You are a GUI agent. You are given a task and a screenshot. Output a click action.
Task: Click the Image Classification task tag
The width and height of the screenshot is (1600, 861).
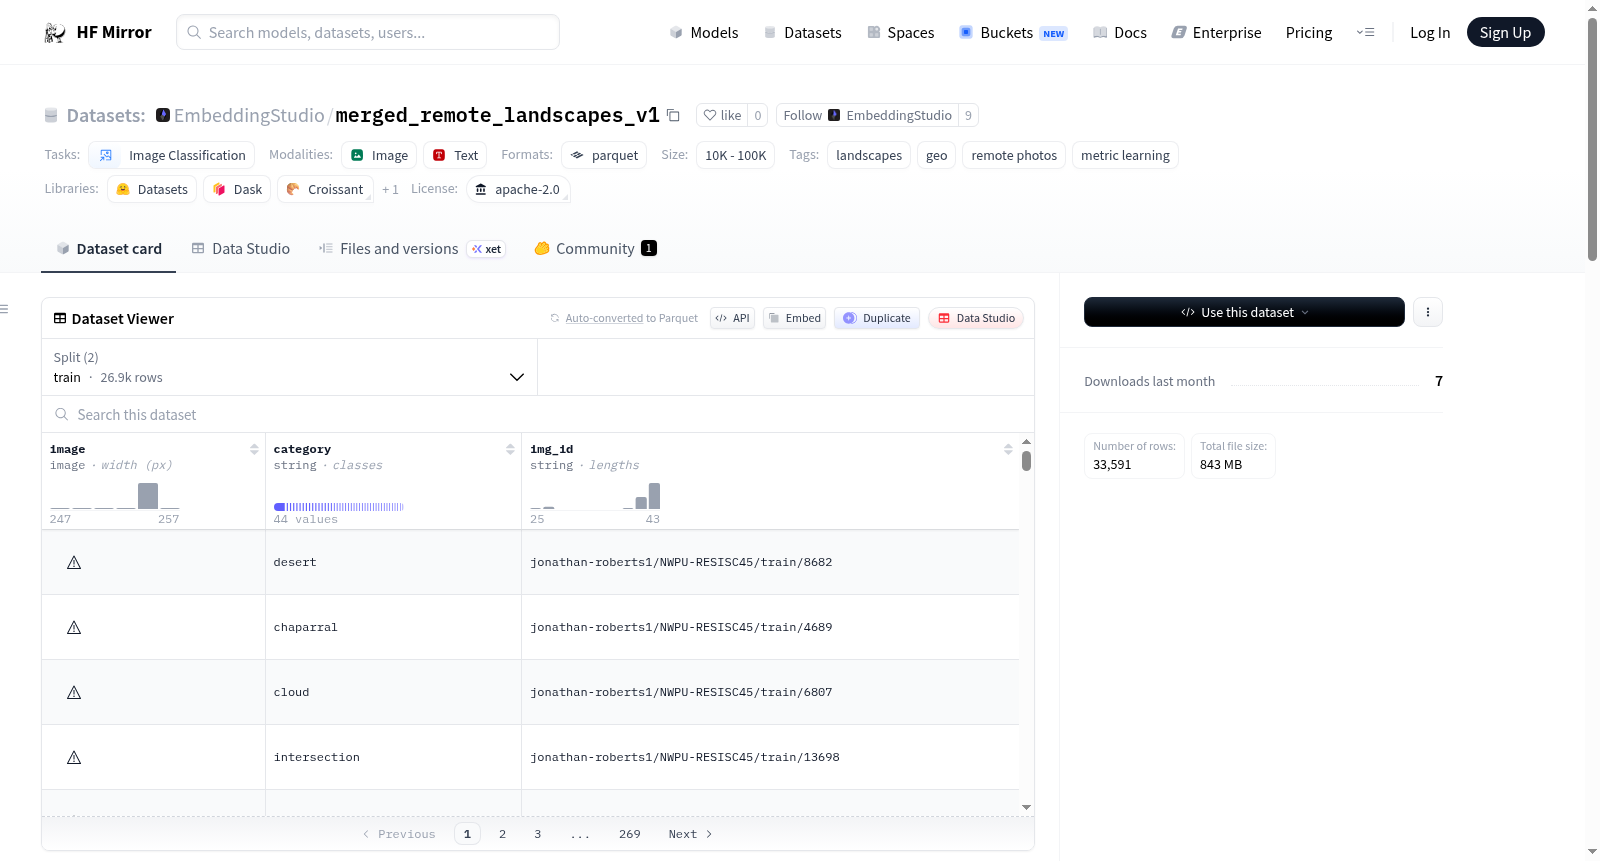pos(172,156)
